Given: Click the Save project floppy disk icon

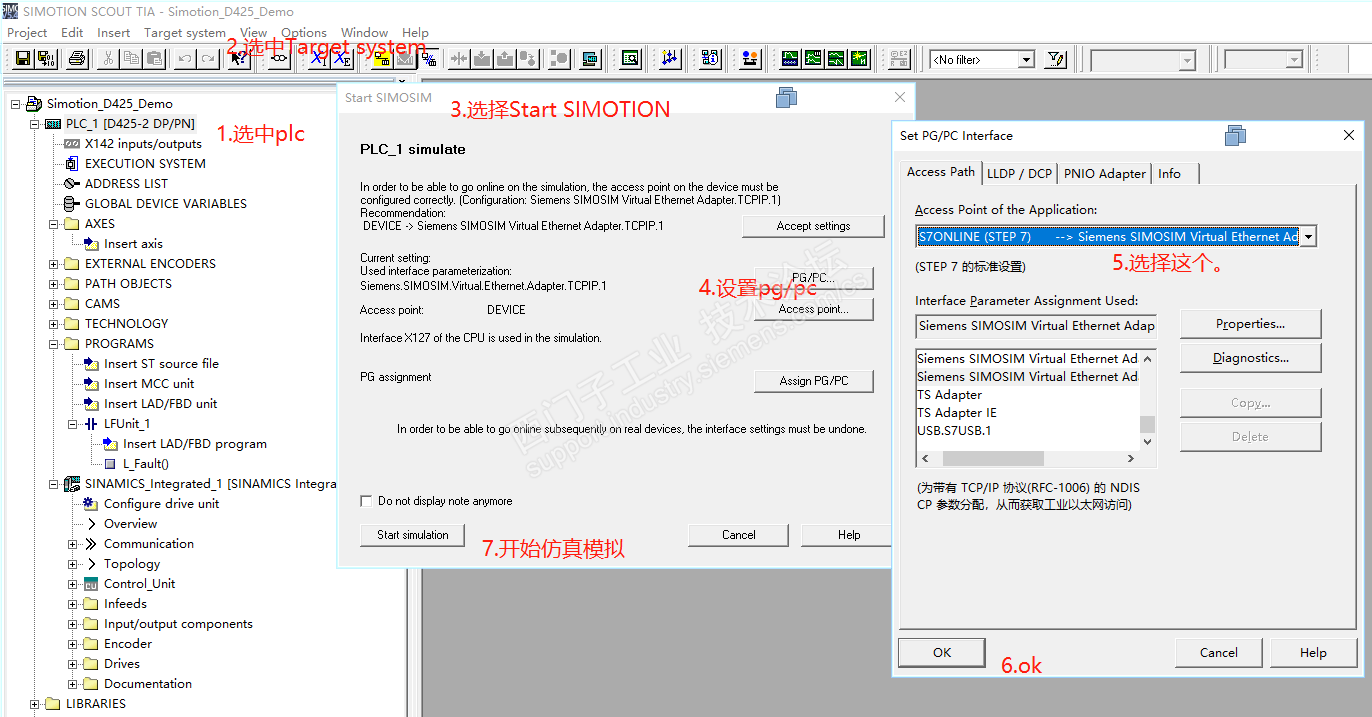Looking at the screenshot, I should pyautogui.click(x=22, y=59).
